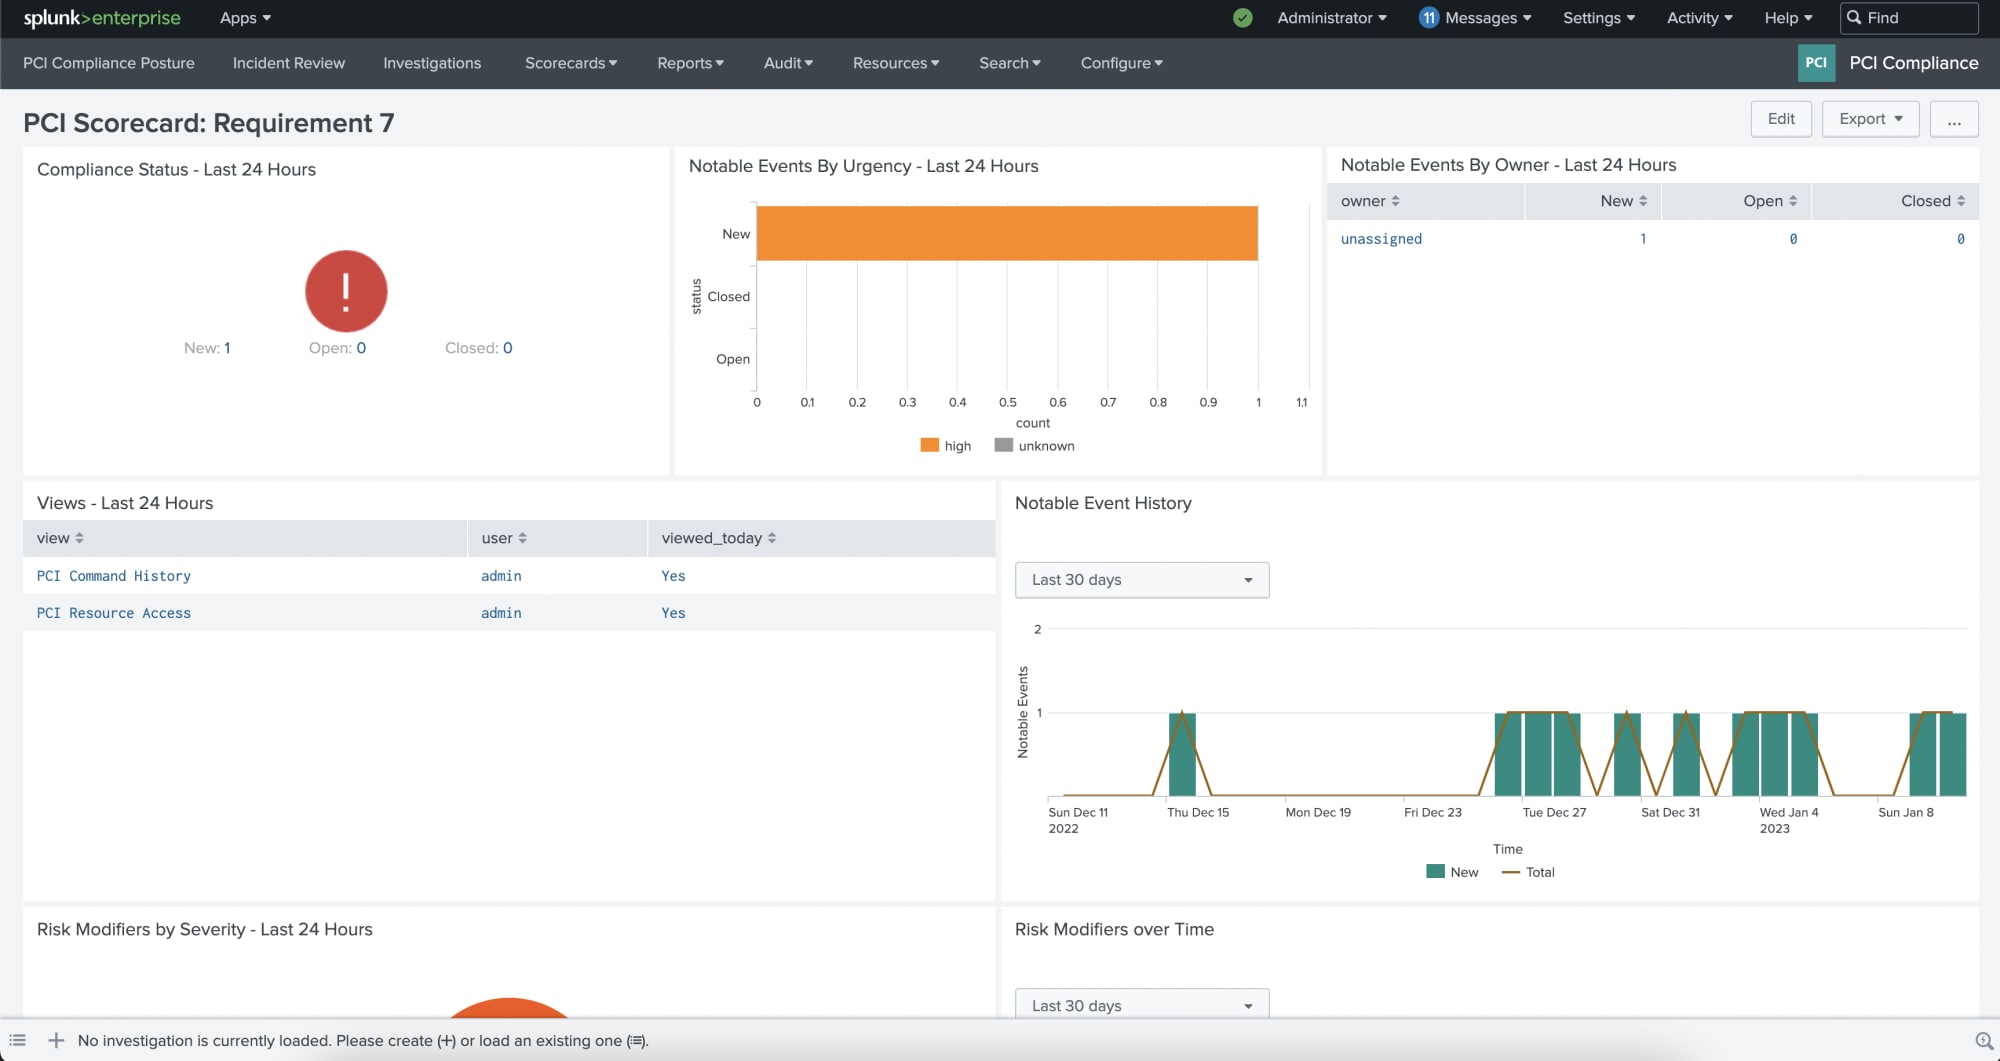
Task: Sort by the New column header
Action: 1624,201
